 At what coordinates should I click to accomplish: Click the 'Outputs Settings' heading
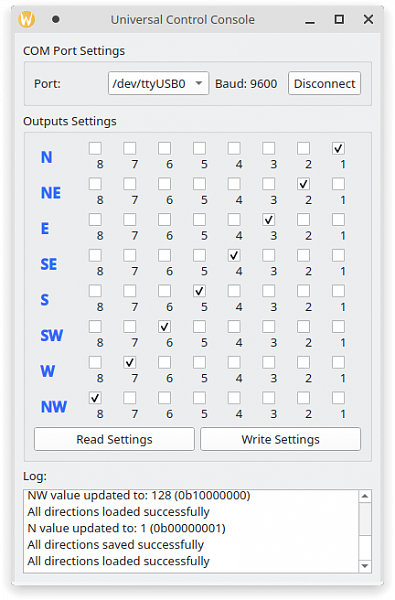[x=70, y=121]
